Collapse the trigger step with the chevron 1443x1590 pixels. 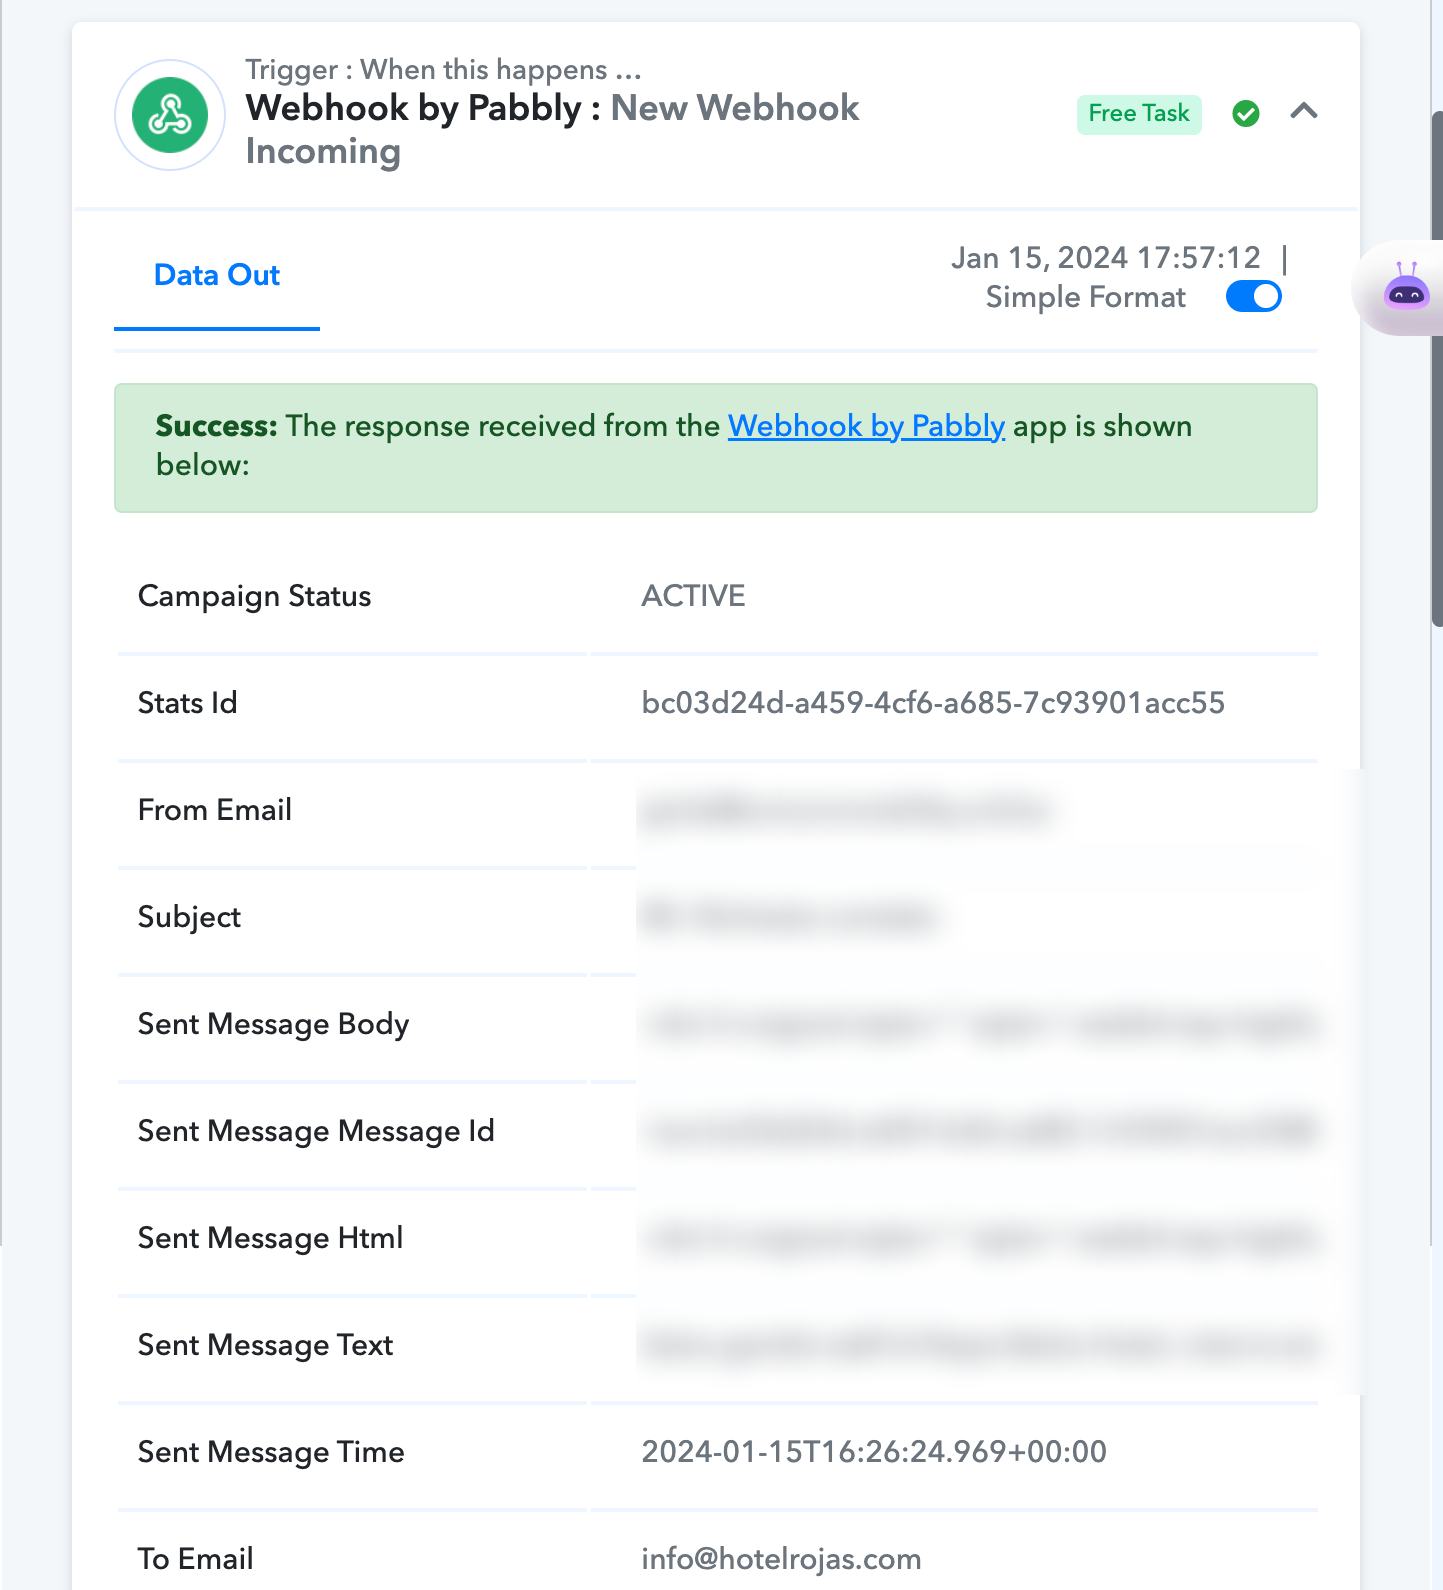(x=1304, y=111)
